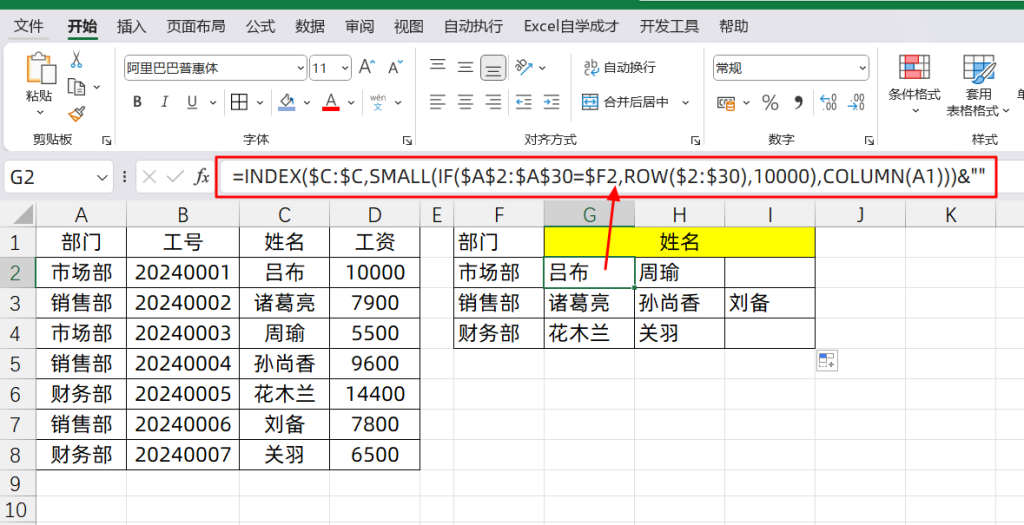Image resolution: width=1024 pixels, height=525 pixels.
Task: Open the font name dropdown
Action: coord(301,69)
